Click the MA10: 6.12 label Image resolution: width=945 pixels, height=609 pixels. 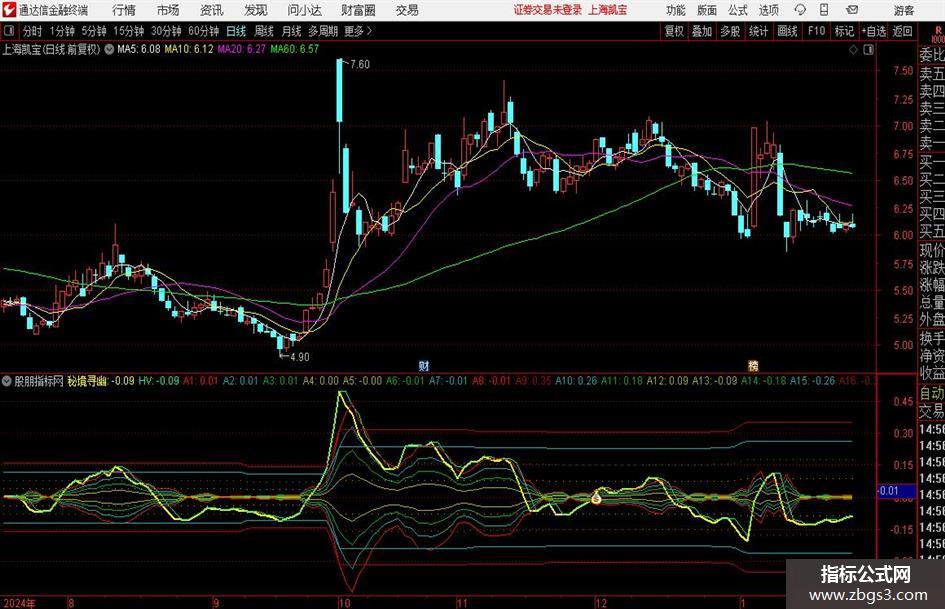(x=189, y=49)
